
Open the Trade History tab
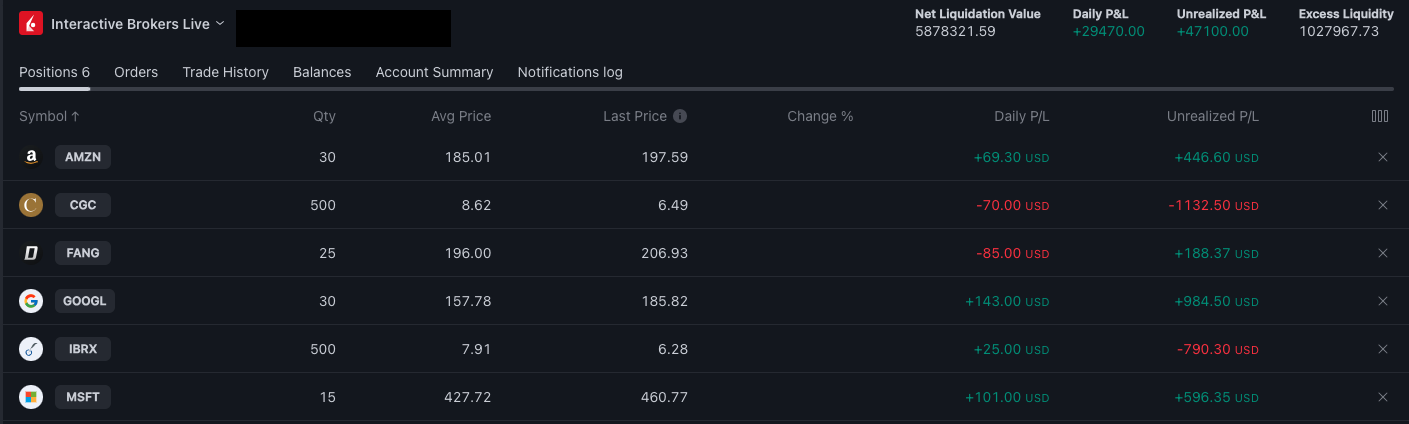225,72
